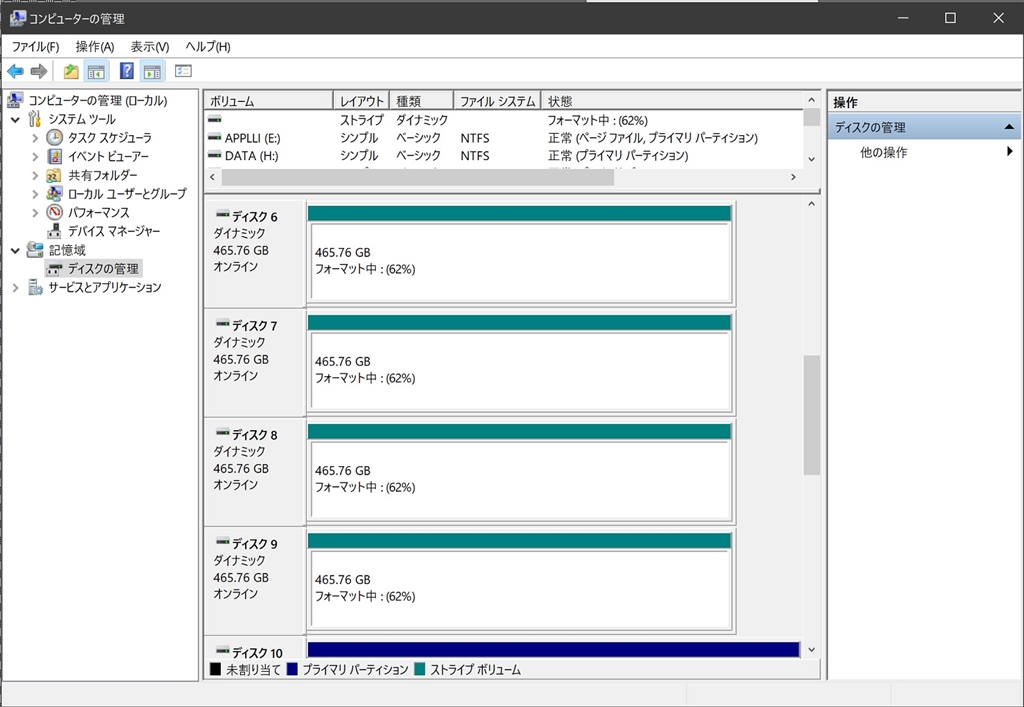This screenshot has height=707, width=1024.
Task: Click the Device Manager icon
Action: pos(55,231)
